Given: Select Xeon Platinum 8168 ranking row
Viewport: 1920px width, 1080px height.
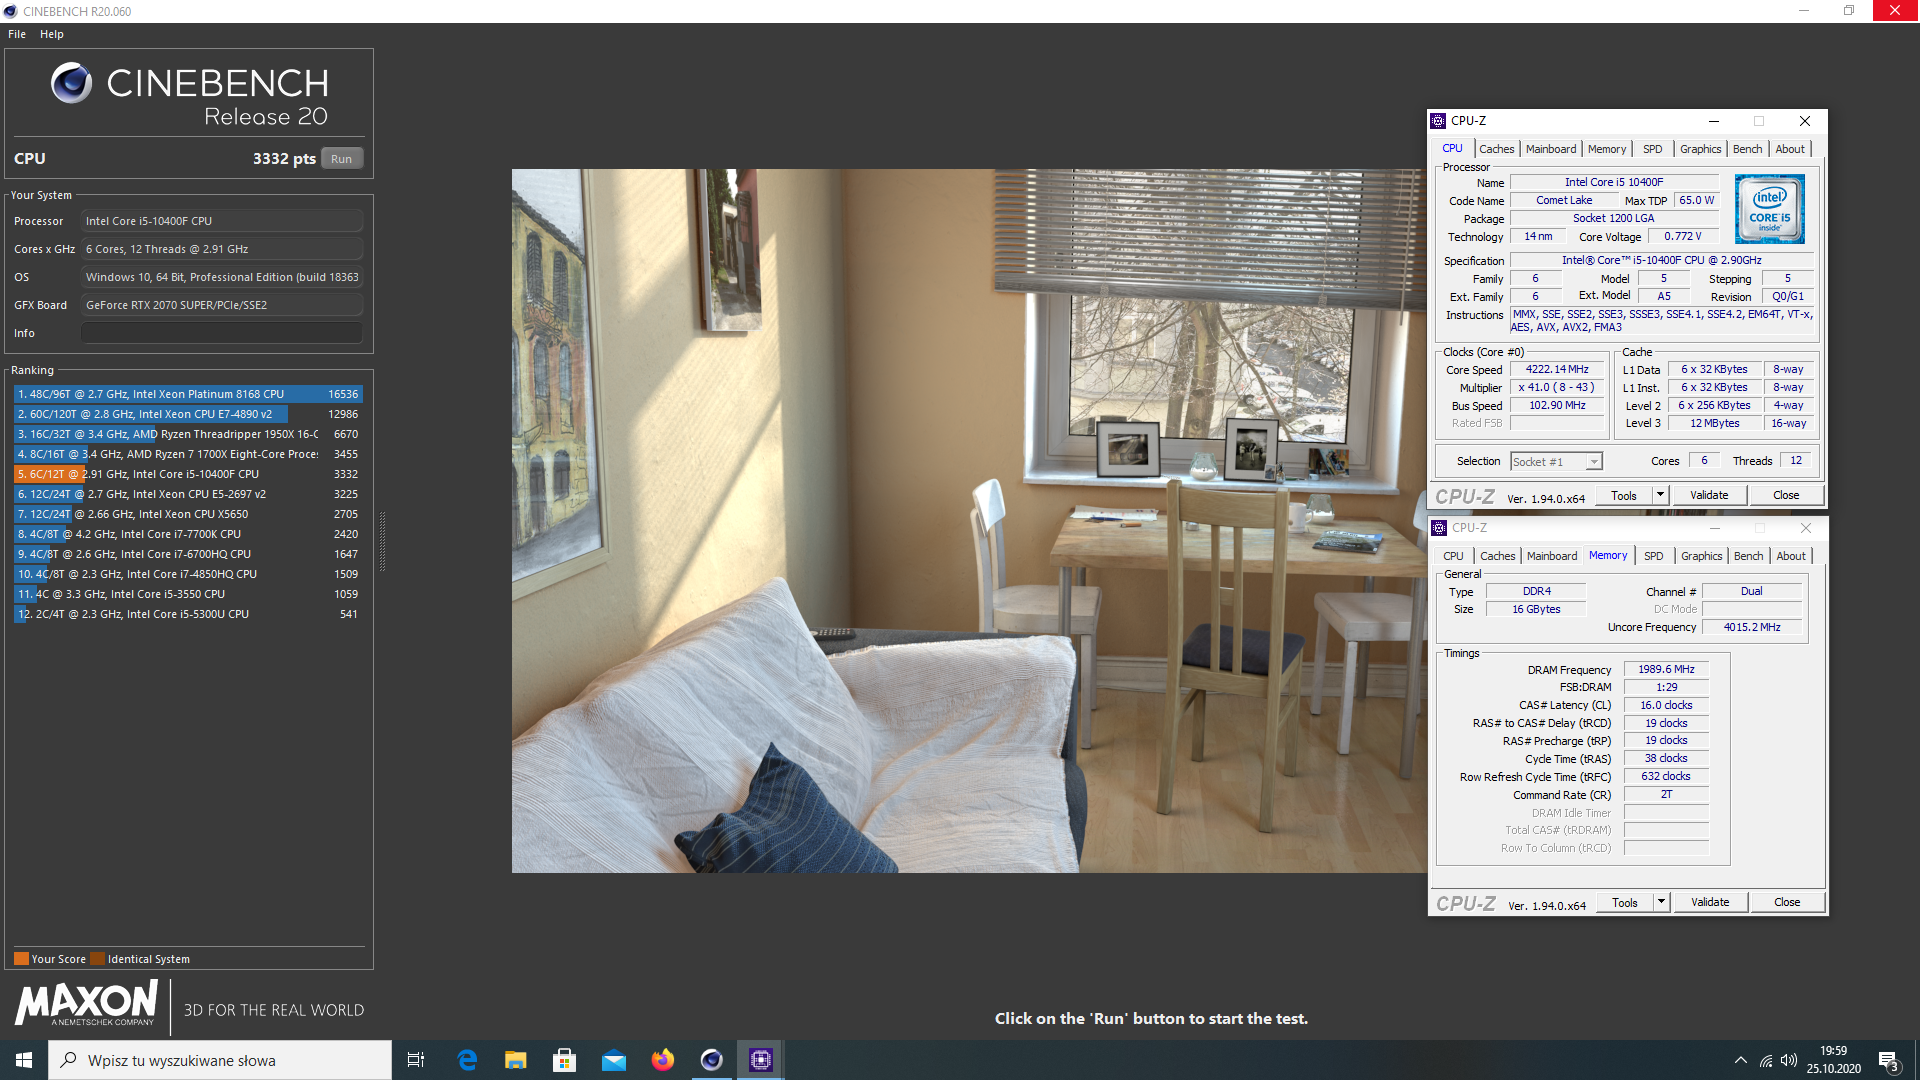Looking at the screenshot, I should pyautogui.click(x=188, y=394).
